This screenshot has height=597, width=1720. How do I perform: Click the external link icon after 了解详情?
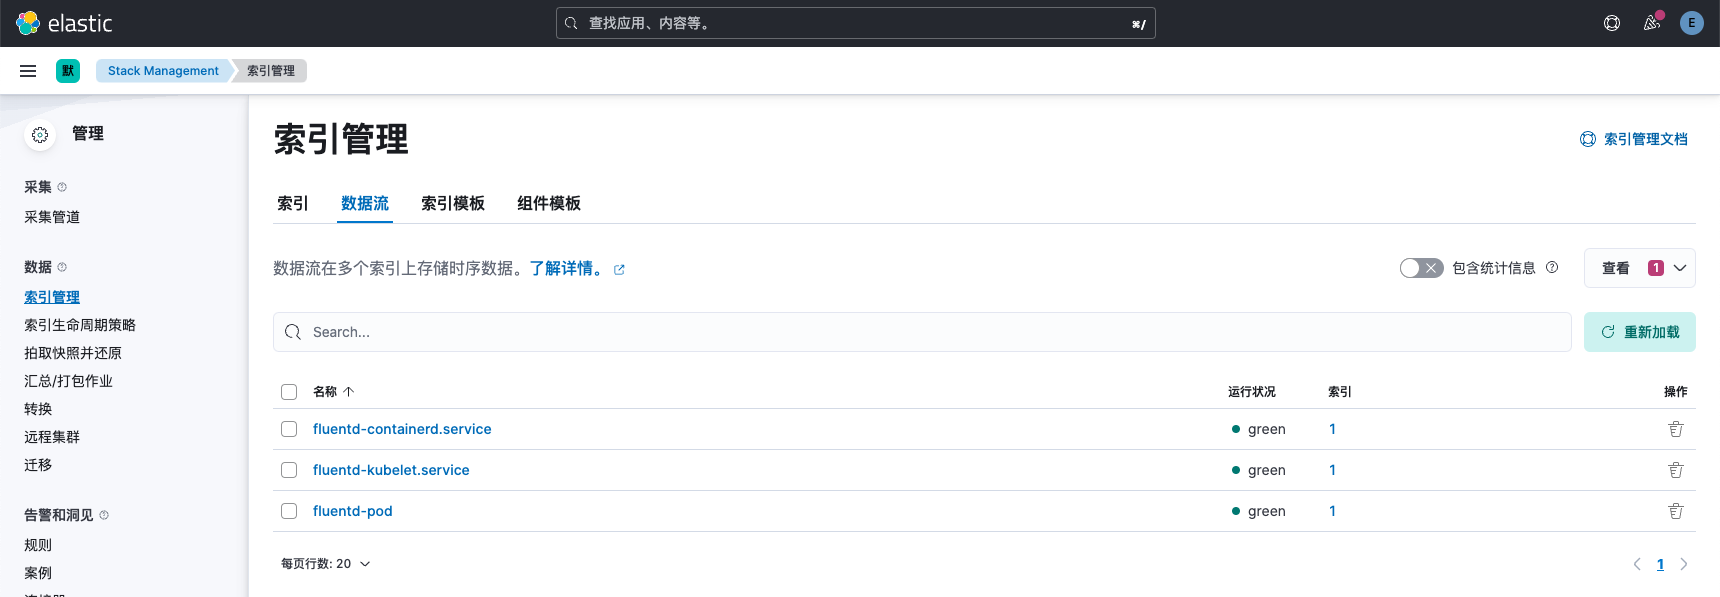619,270
